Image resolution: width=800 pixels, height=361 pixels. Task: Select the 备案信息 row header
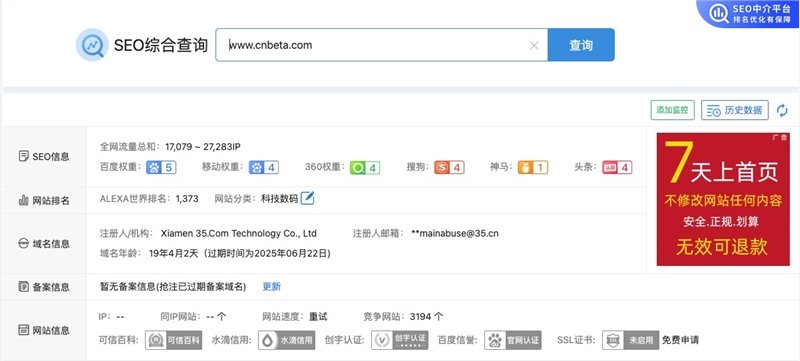(x=44, y=287)
